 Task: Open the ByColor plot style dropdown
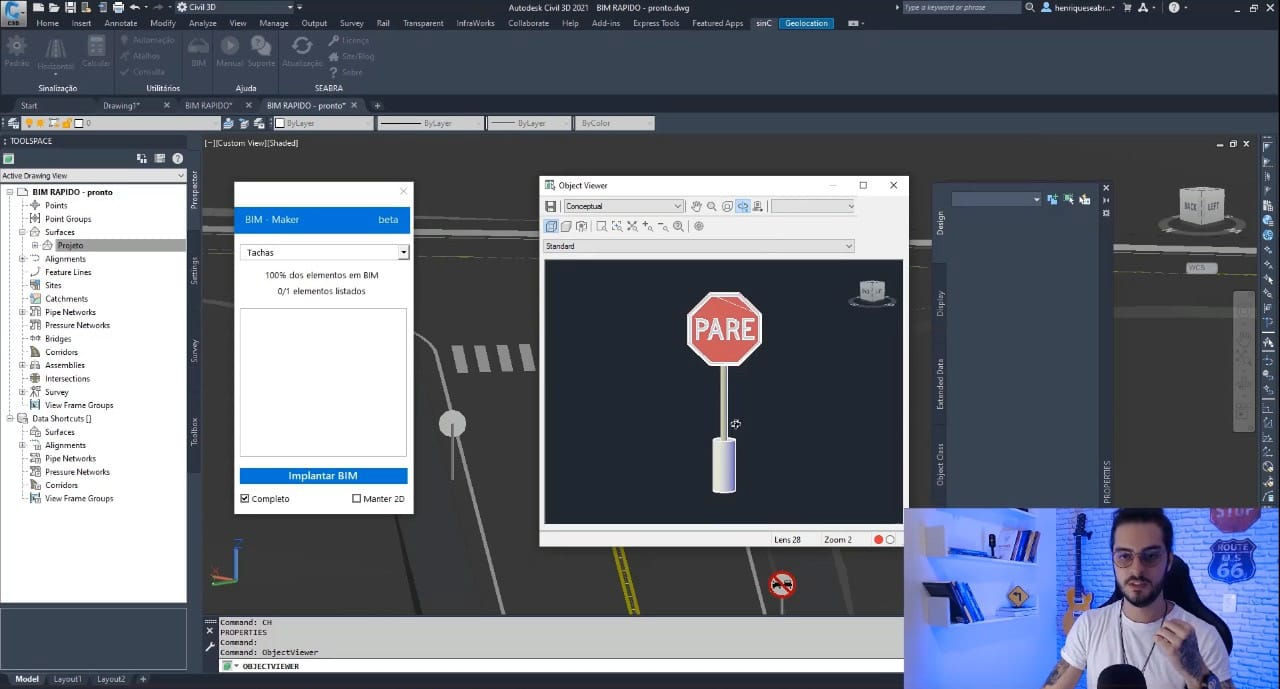[614, 123]
